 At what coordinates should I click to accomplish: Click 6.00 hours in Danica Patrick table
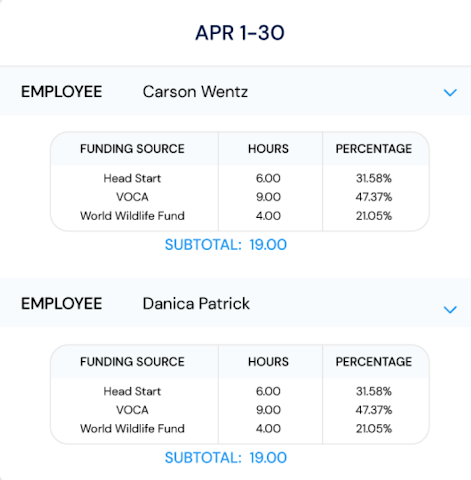tap(268, 391)
